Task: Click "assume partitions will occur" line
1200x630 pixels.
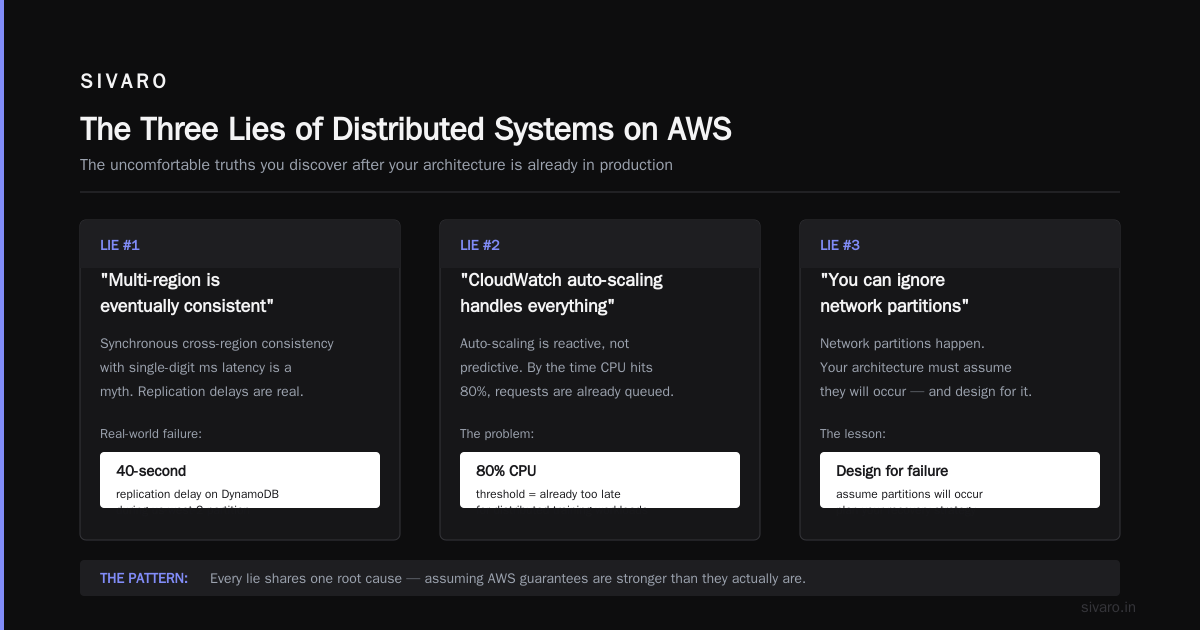Action: click(x=909, y=494)
